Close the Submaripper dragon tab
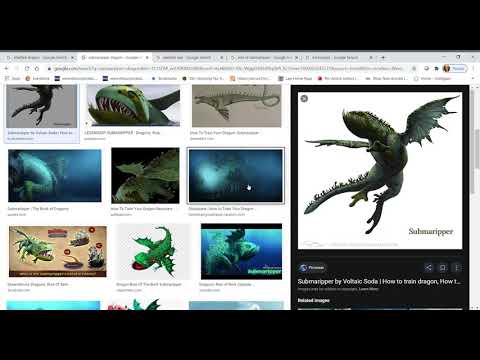Viewport: 480px width, 360px height. click(x=147, y=58)
